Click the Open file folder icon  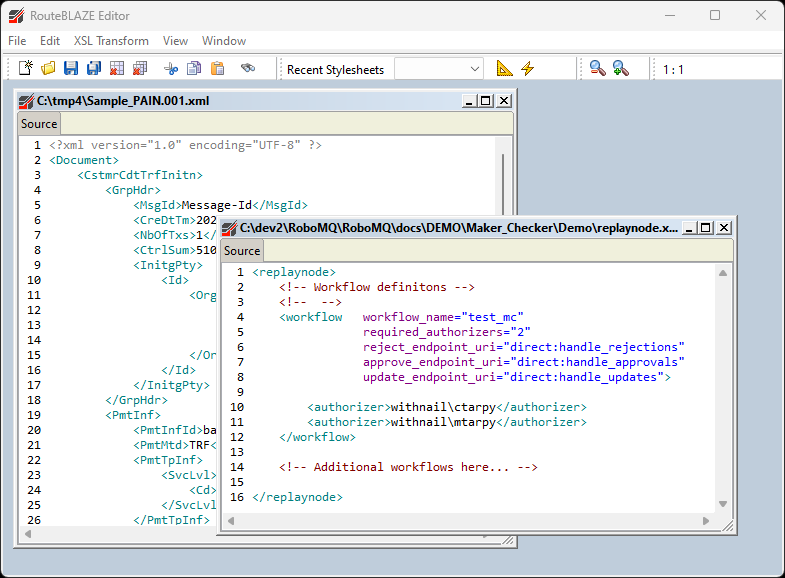tap(48, 68)
